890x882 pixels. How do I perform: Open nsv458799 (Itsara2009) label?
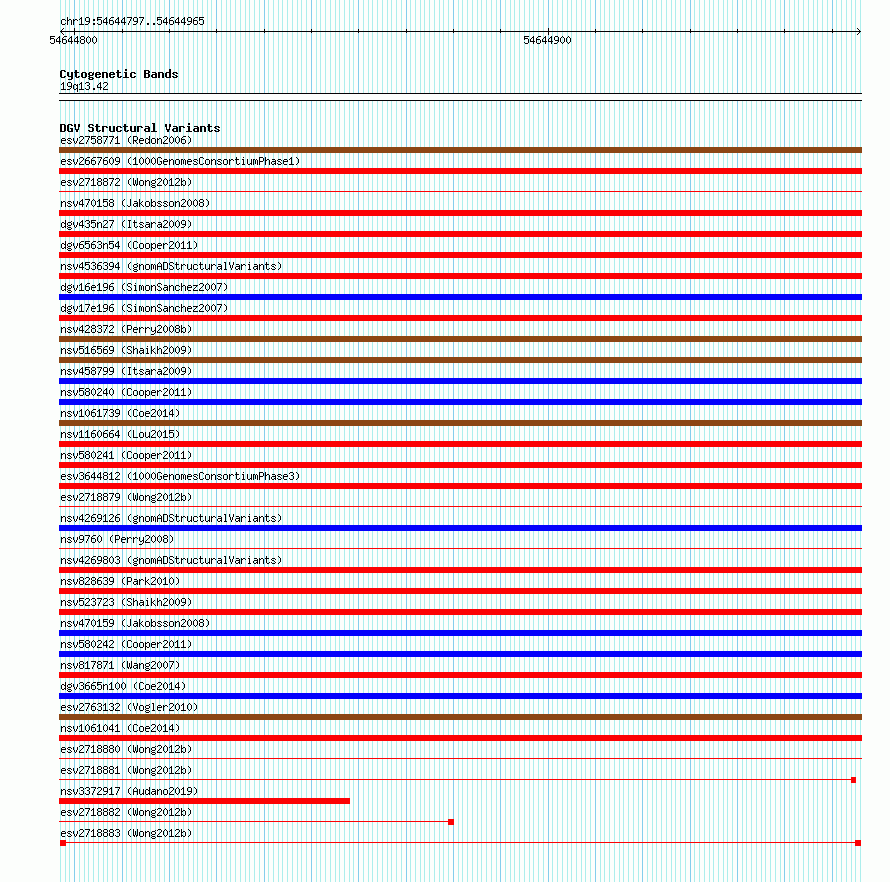point(126,371)
